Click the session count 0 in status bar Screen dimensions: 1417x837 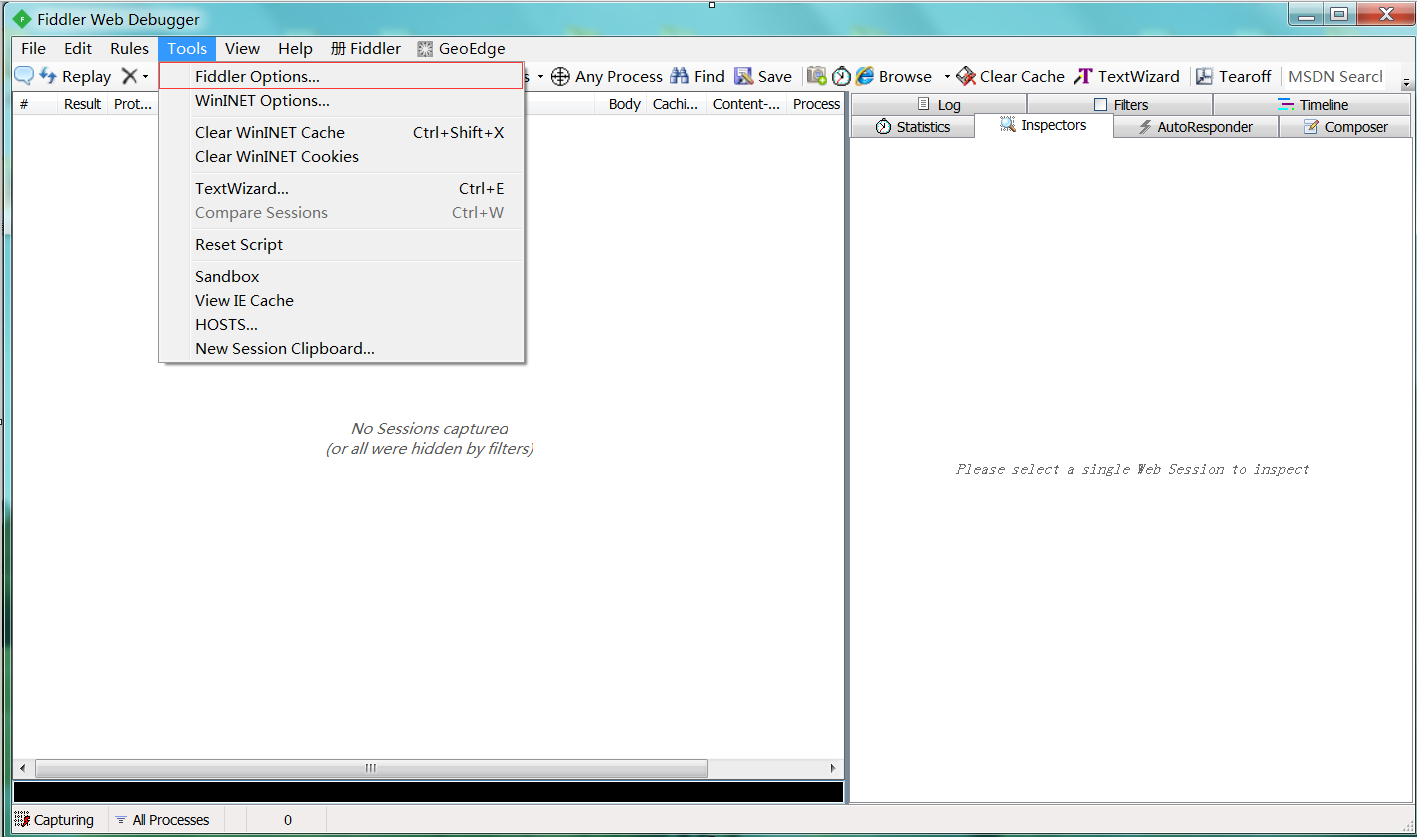point(288,820)
